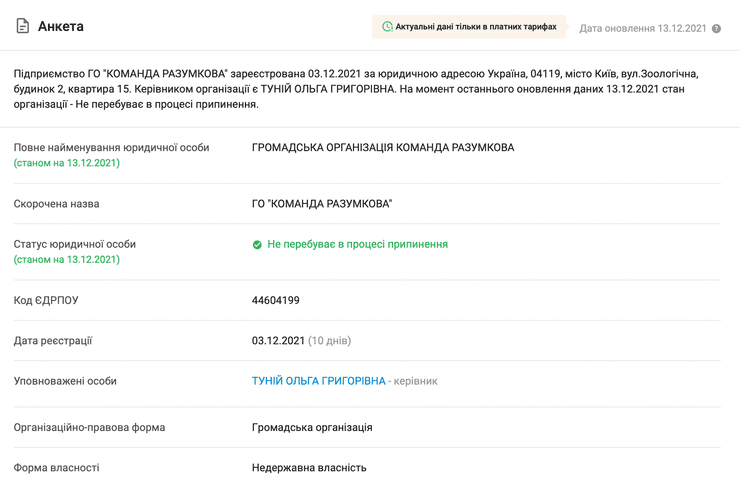
Task: Click the 'Код ЄДРПОУ' row label
Action: tap(46, 300)
